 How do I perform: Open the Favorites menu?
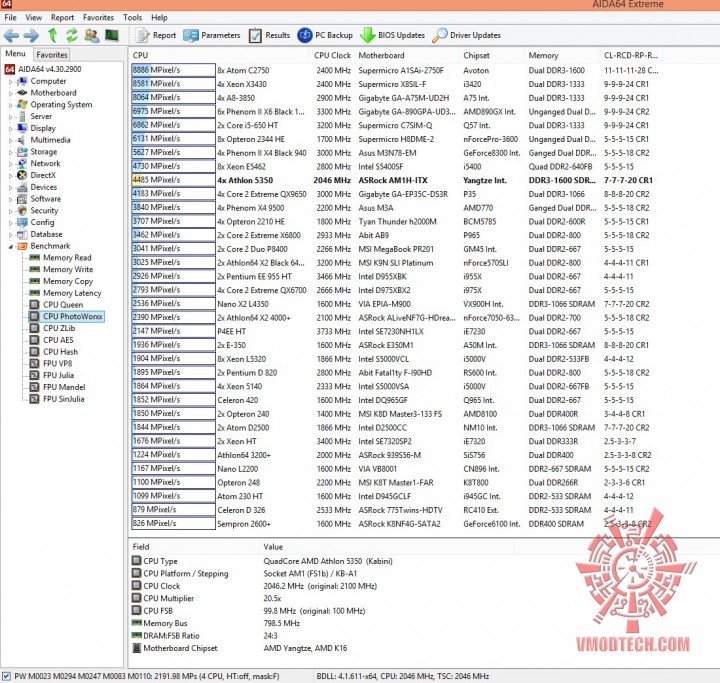98,17
